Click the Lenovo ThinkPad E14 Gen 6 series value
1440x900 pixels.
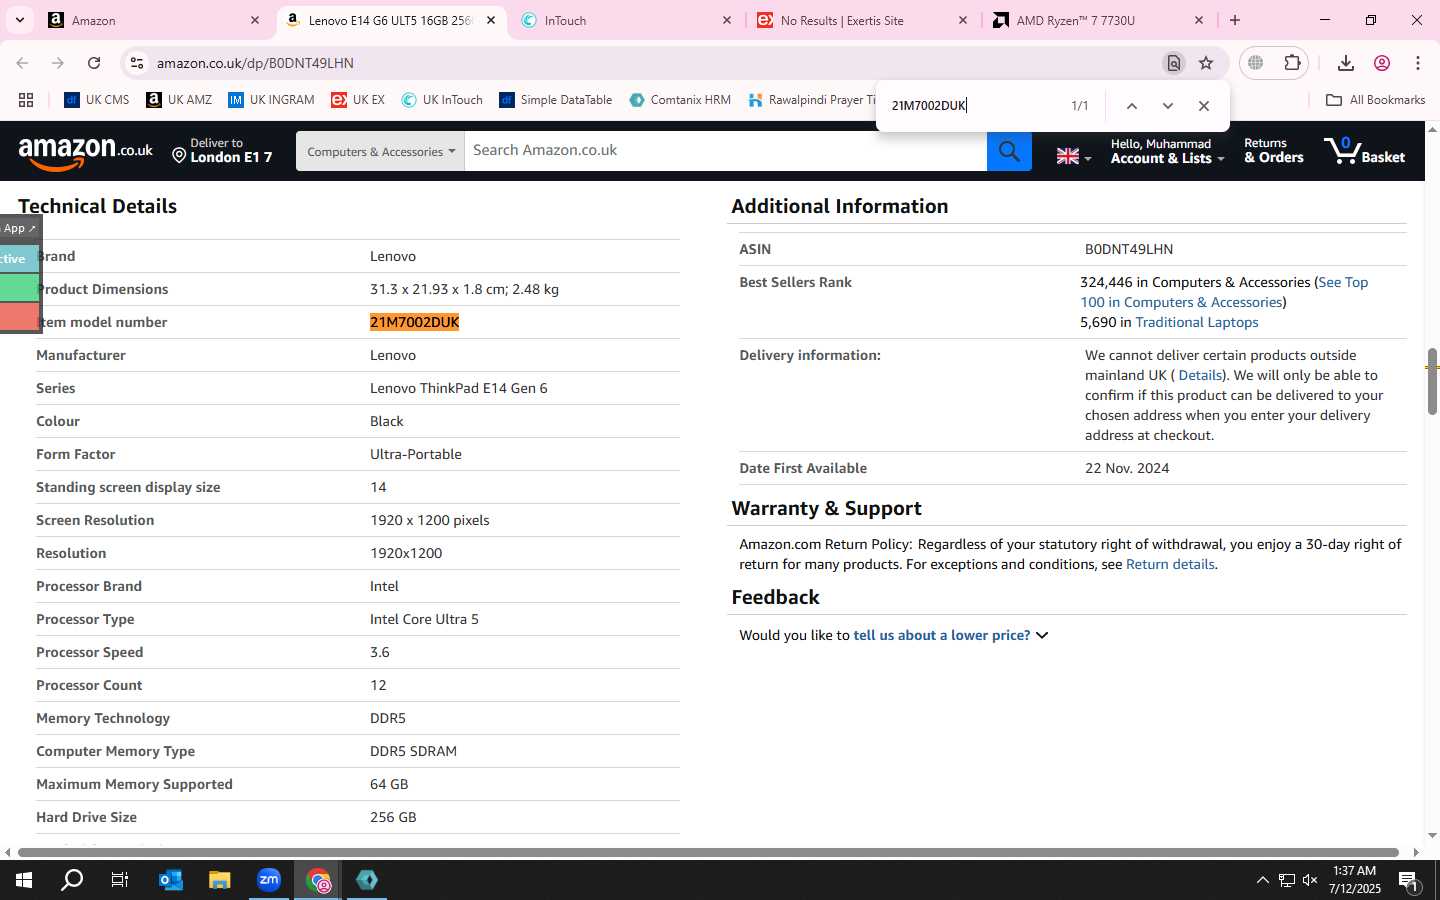pos(458,388)
